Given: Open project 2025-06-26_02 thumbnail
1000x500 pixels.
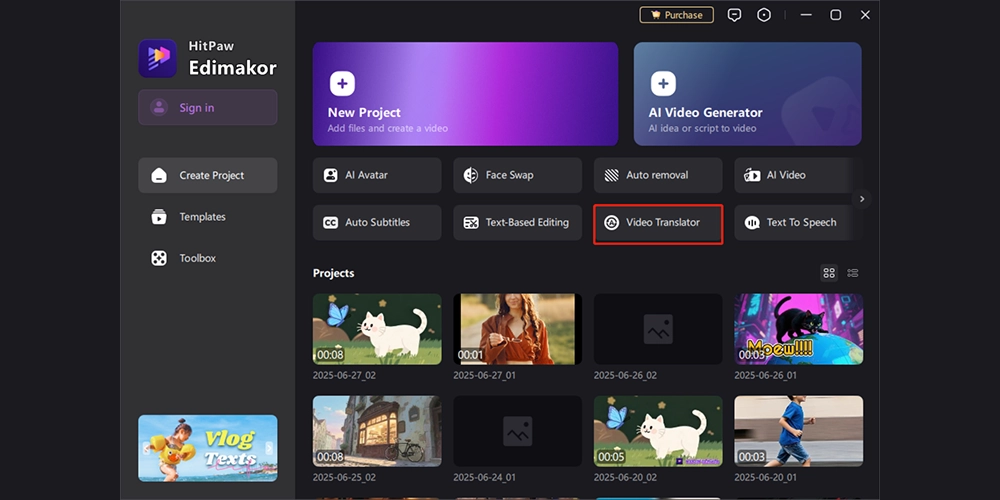Looking at the screenshot, I should (658, 329).
